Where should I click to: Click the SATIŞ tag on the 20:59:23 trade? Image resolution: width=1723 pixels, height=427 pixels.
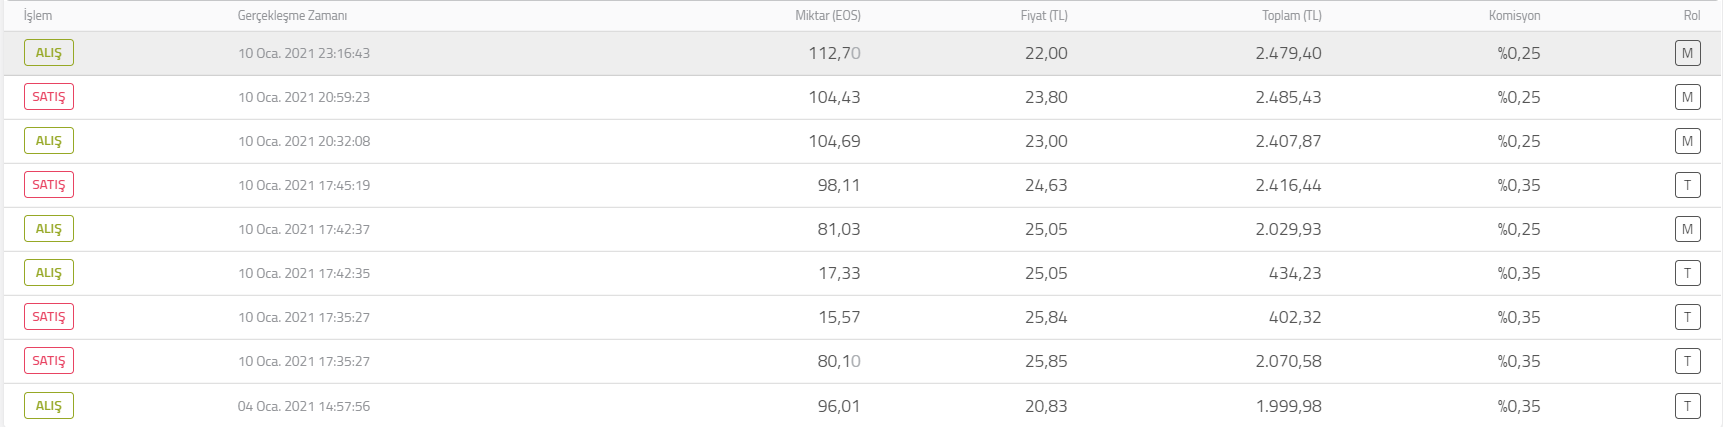(x=49, y=97)
